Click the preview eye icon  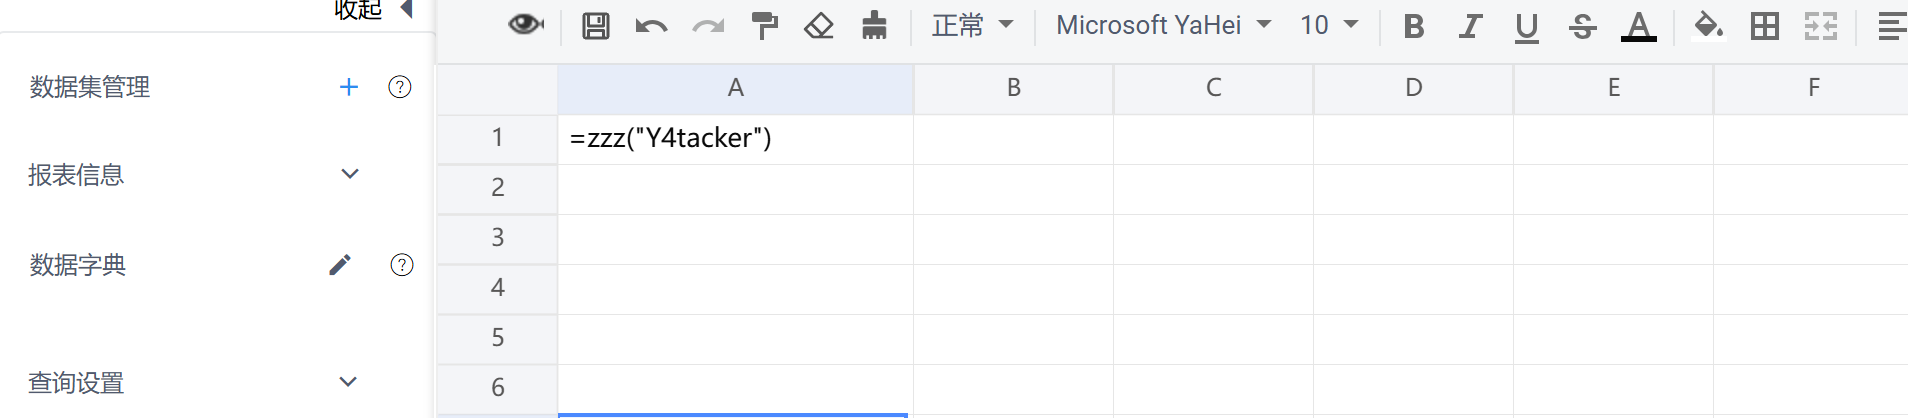coord(526,25)
